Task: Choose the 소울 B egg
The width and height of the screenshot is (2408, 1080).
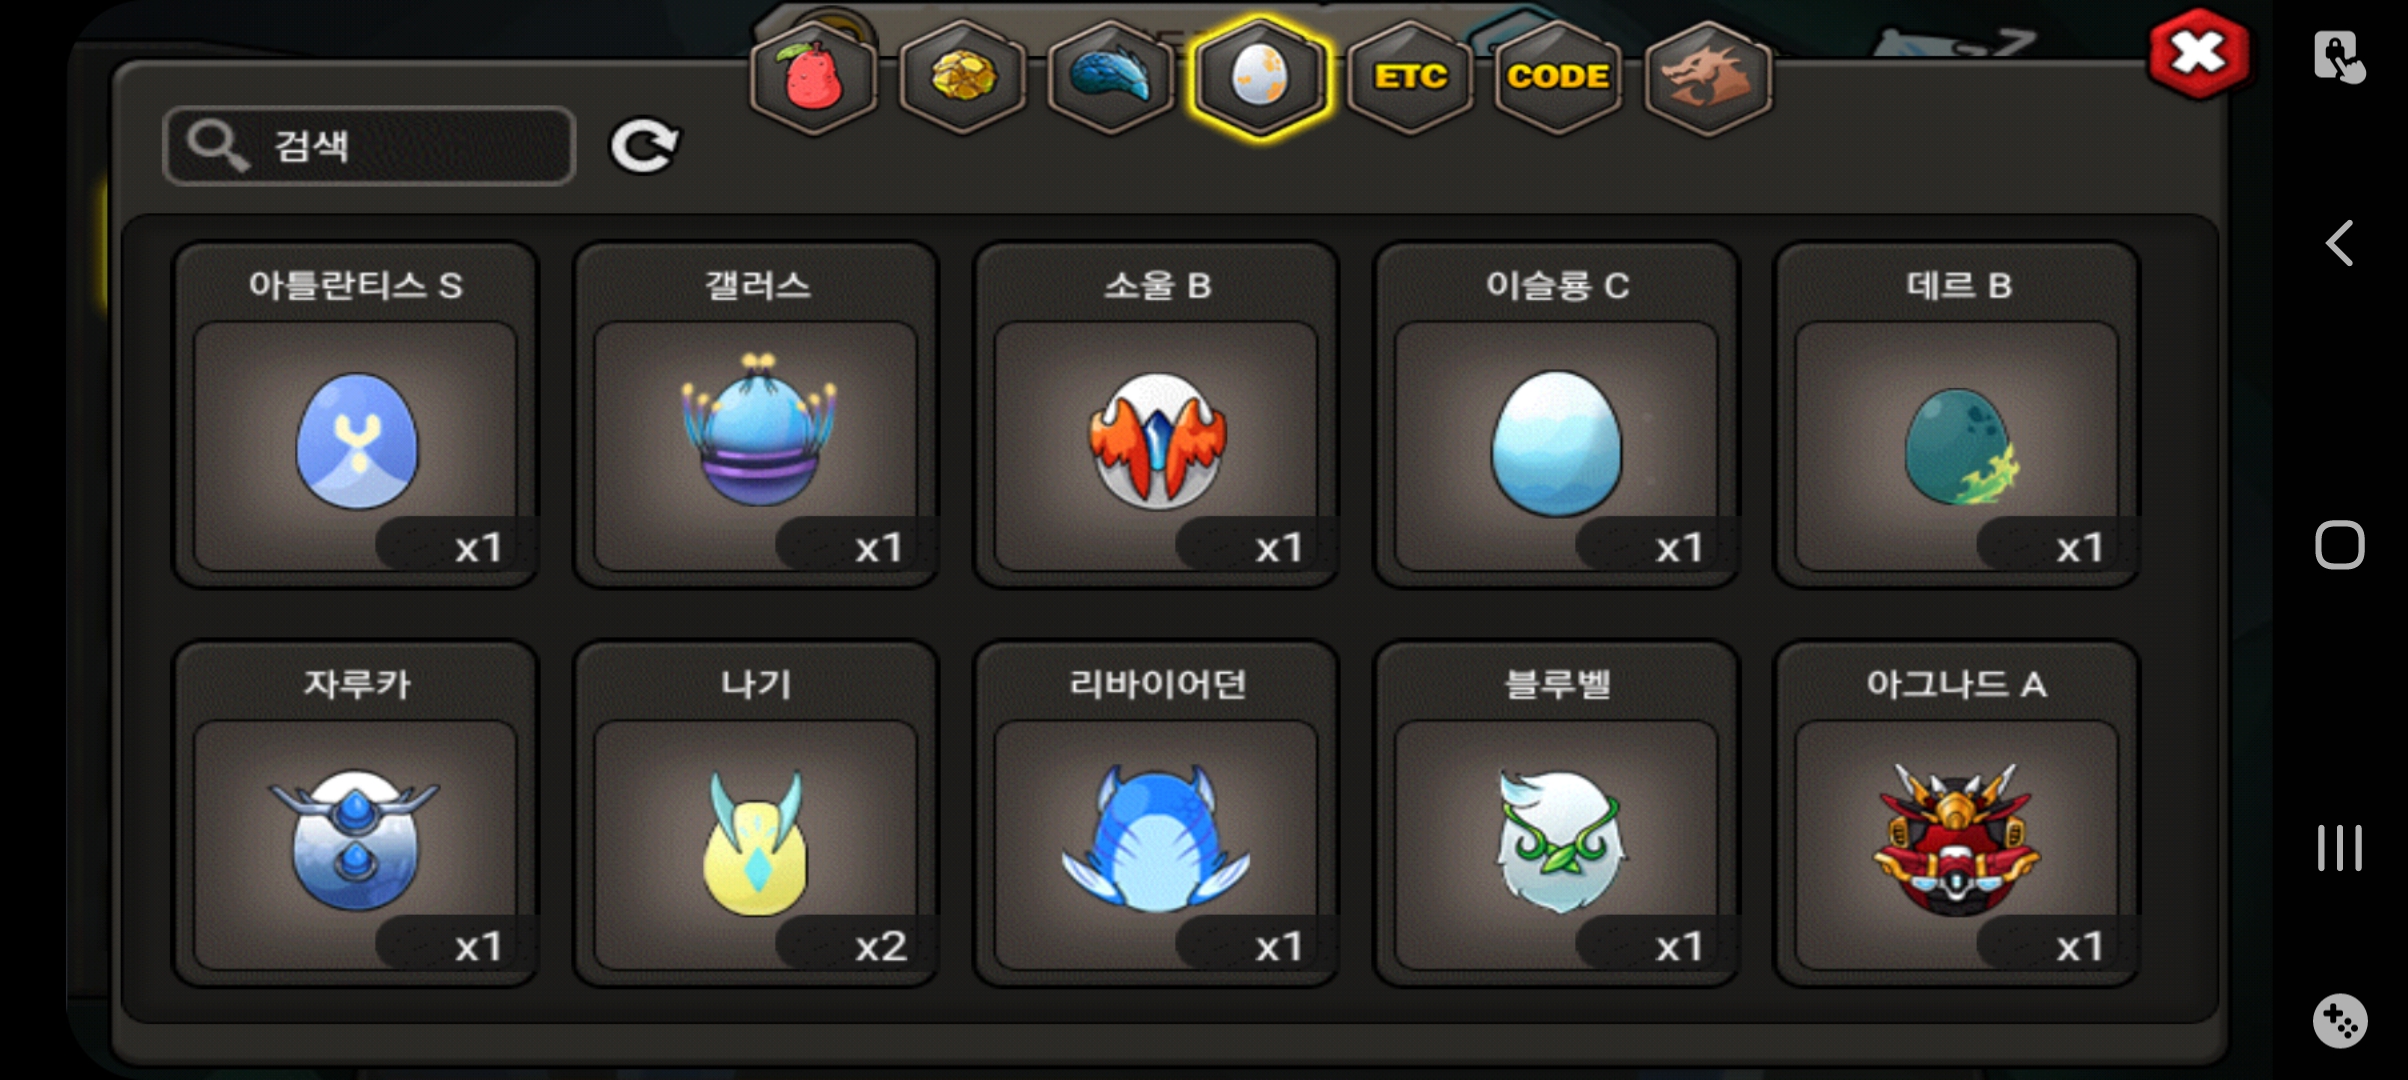Action: [1157, 415]
